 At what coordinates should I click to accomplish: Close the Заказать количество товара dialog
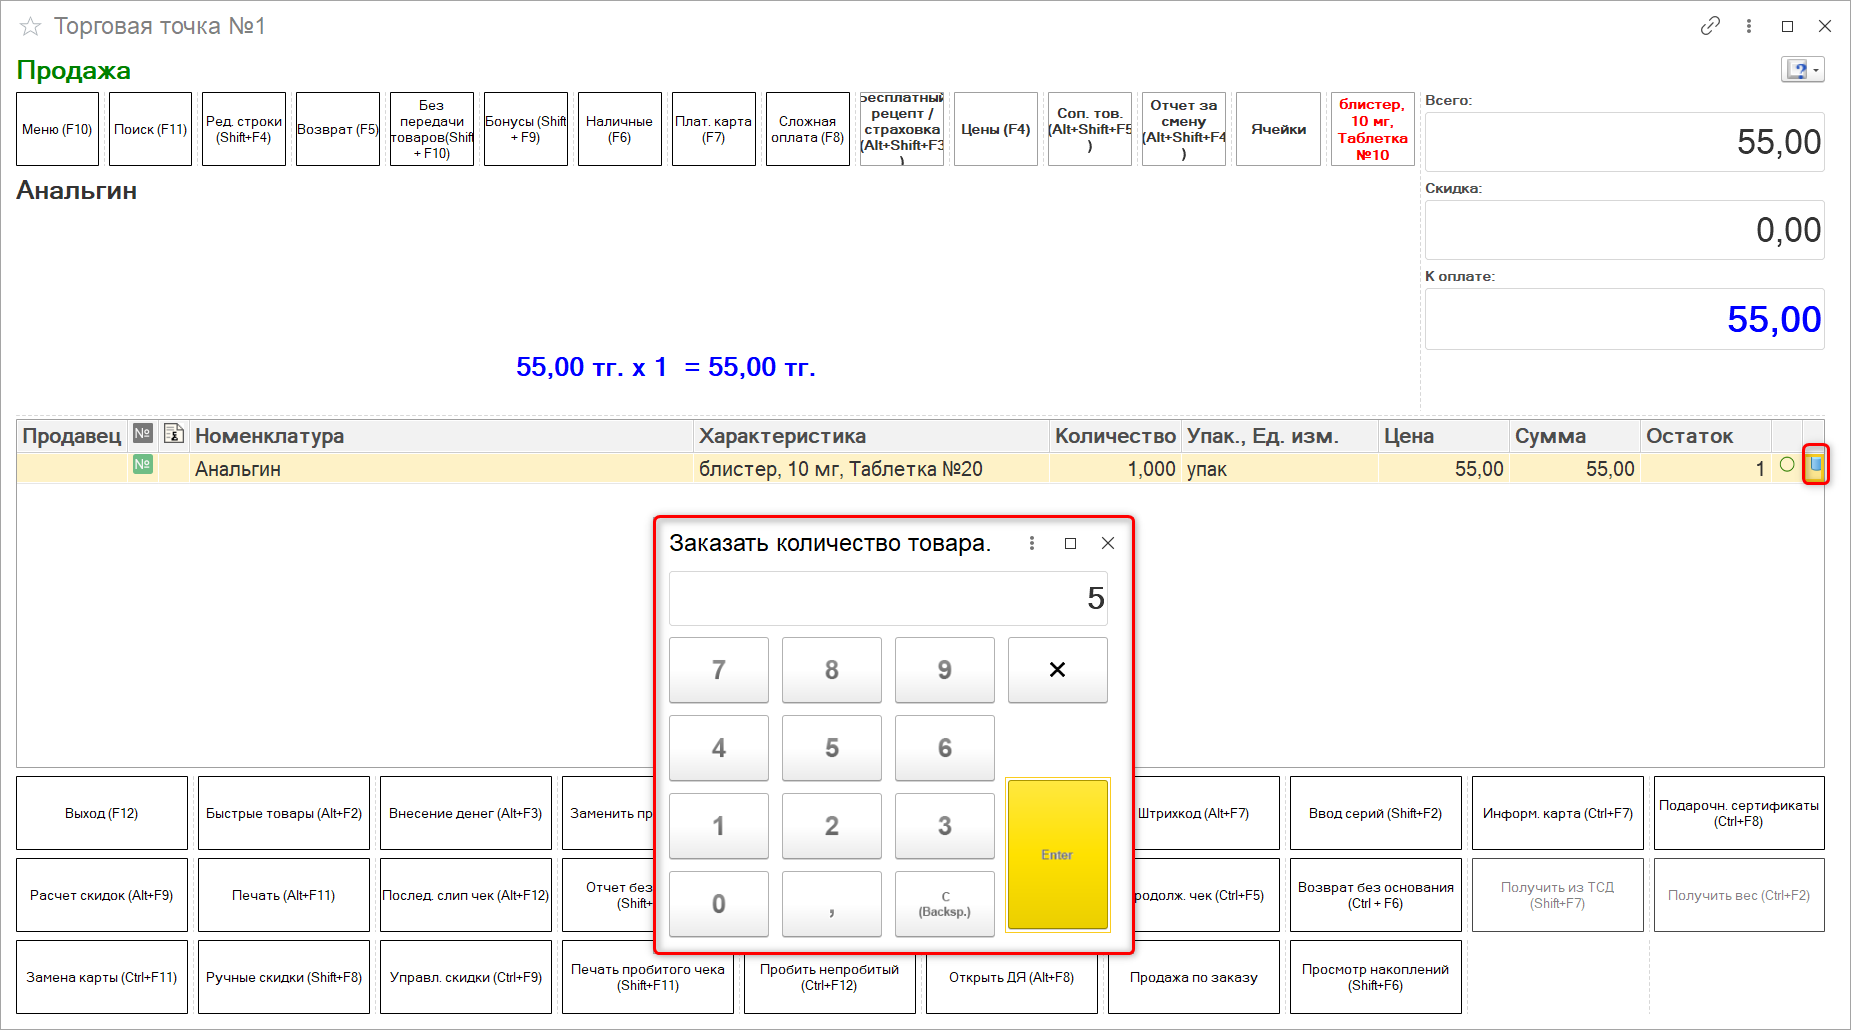point(1108,543)
